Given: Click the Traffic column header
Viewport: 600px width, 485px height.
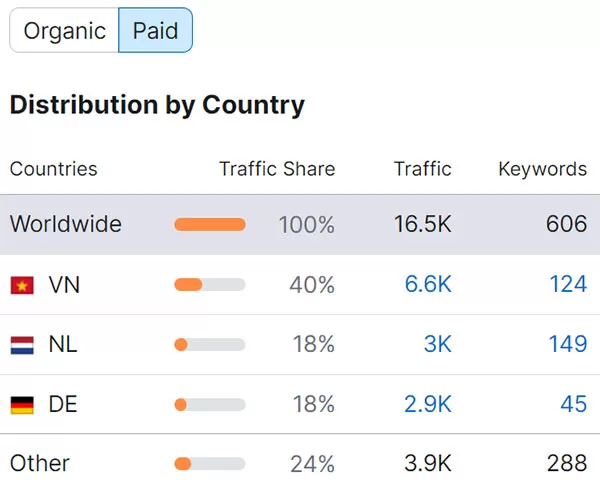Looking at the screenshot, I should click(423, 169).
